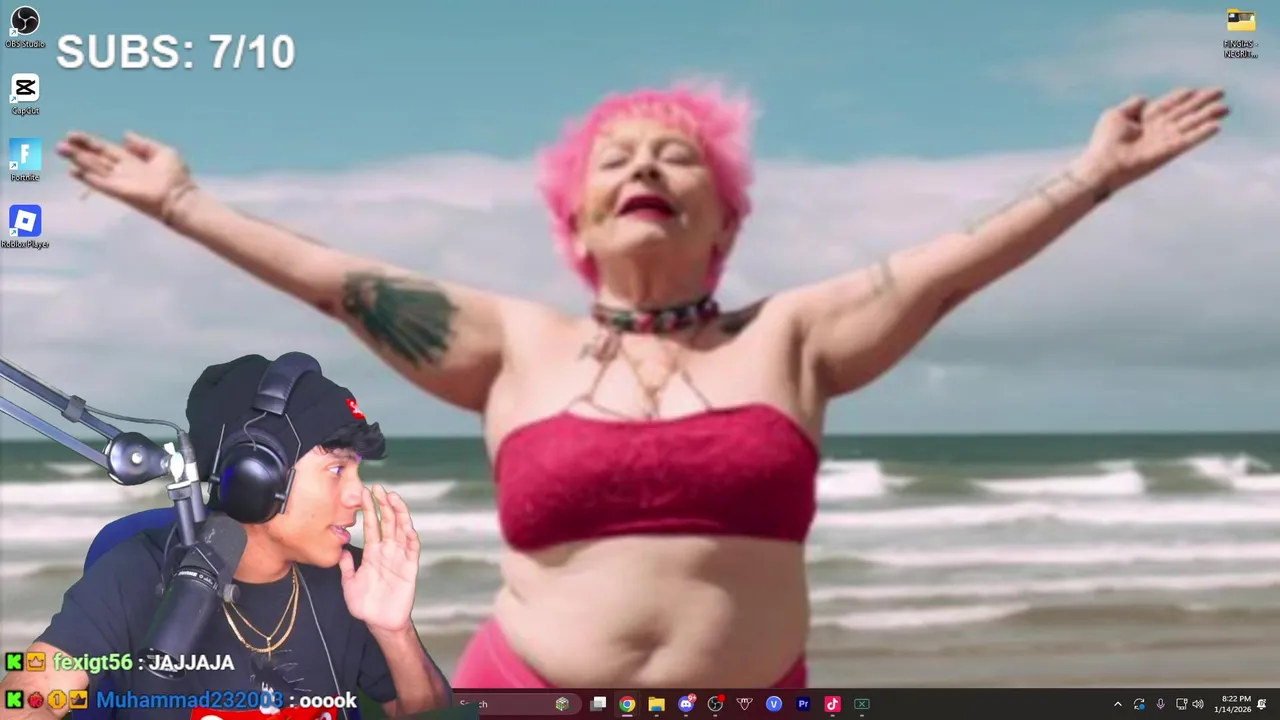Click the microphone tray icon
Image resolution: width=1280 pixels, height=720 pixels.
coord(1160,704)
